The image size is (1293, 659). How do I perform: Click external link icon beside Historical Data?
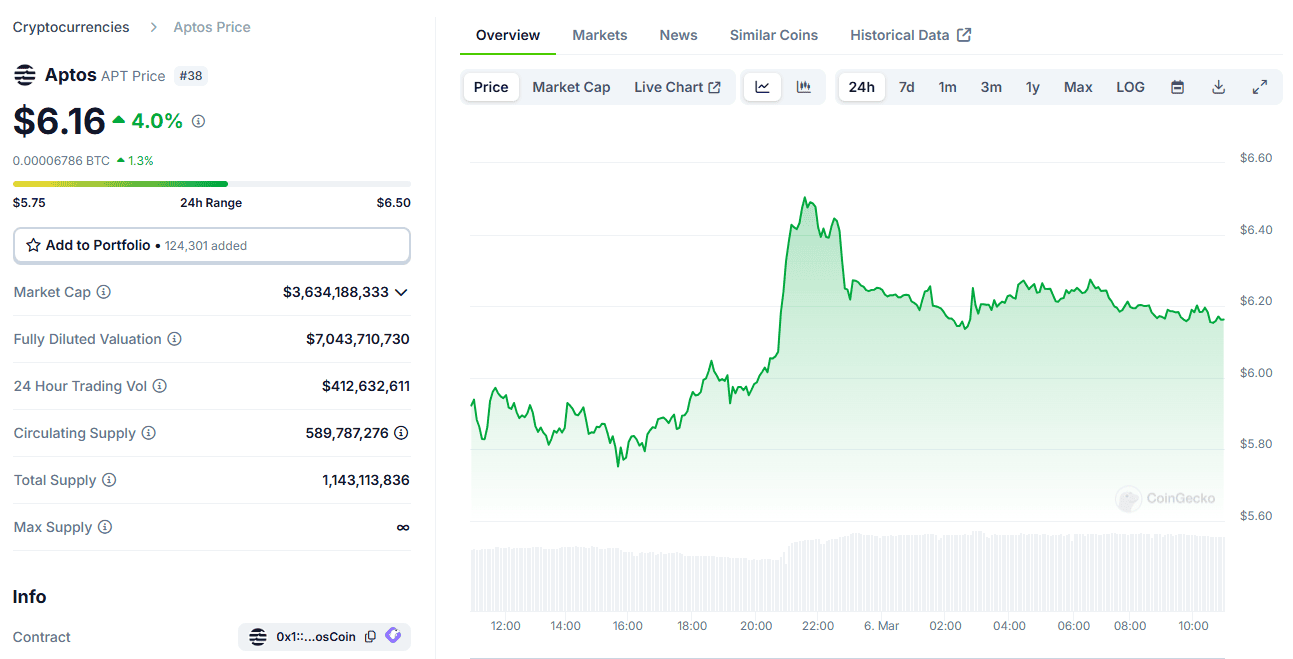[964, 35]
